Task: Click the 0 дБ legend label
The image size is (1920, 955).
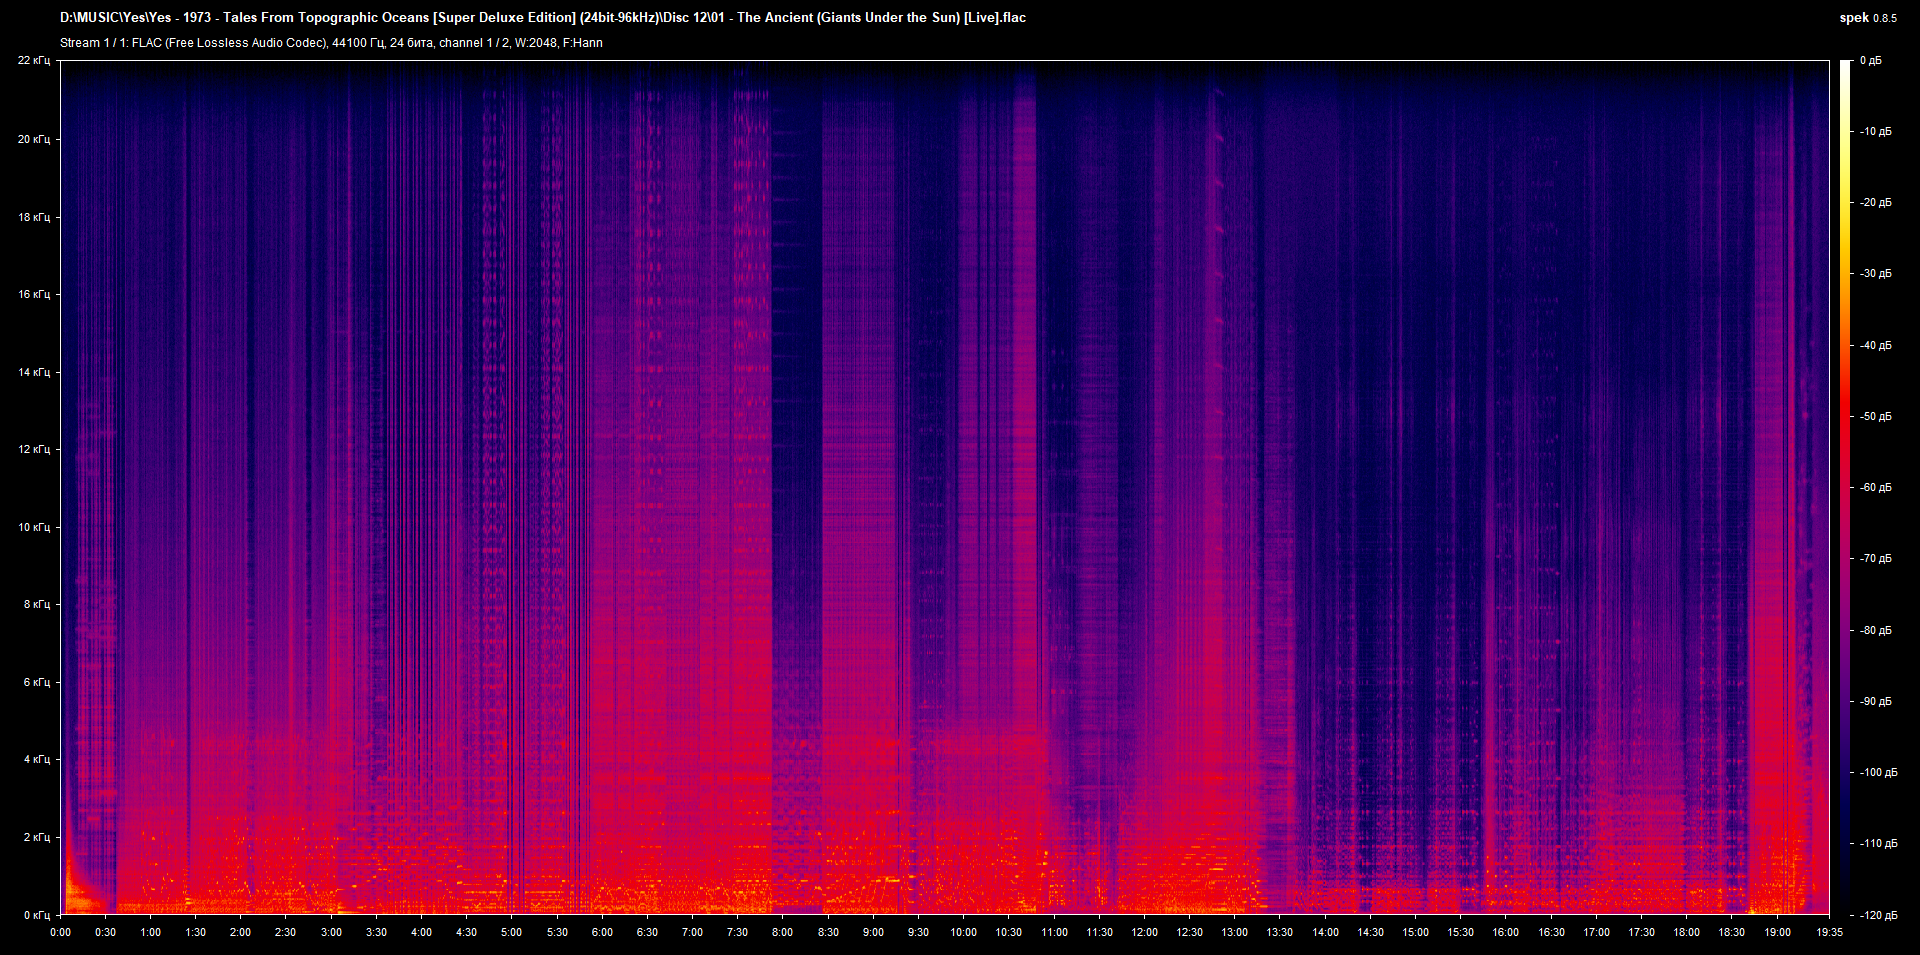Action: click(1870, 61)
